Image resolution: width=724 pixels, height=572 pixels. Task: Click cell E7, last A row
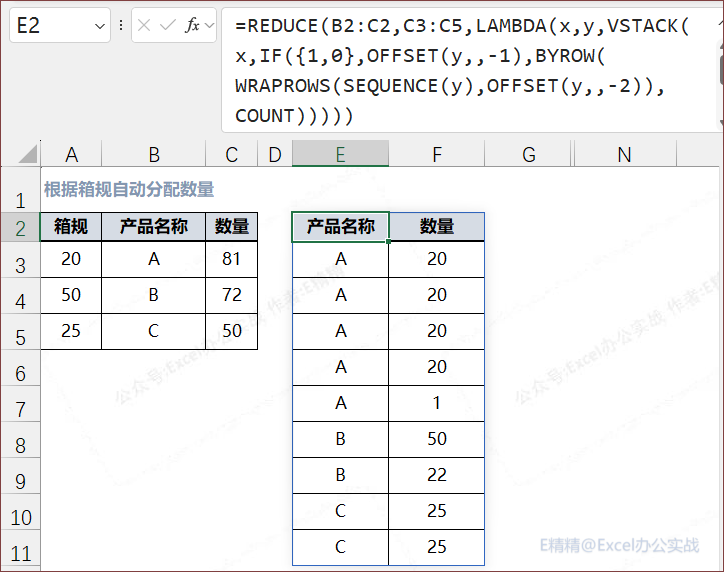click(x=340, y=403)
